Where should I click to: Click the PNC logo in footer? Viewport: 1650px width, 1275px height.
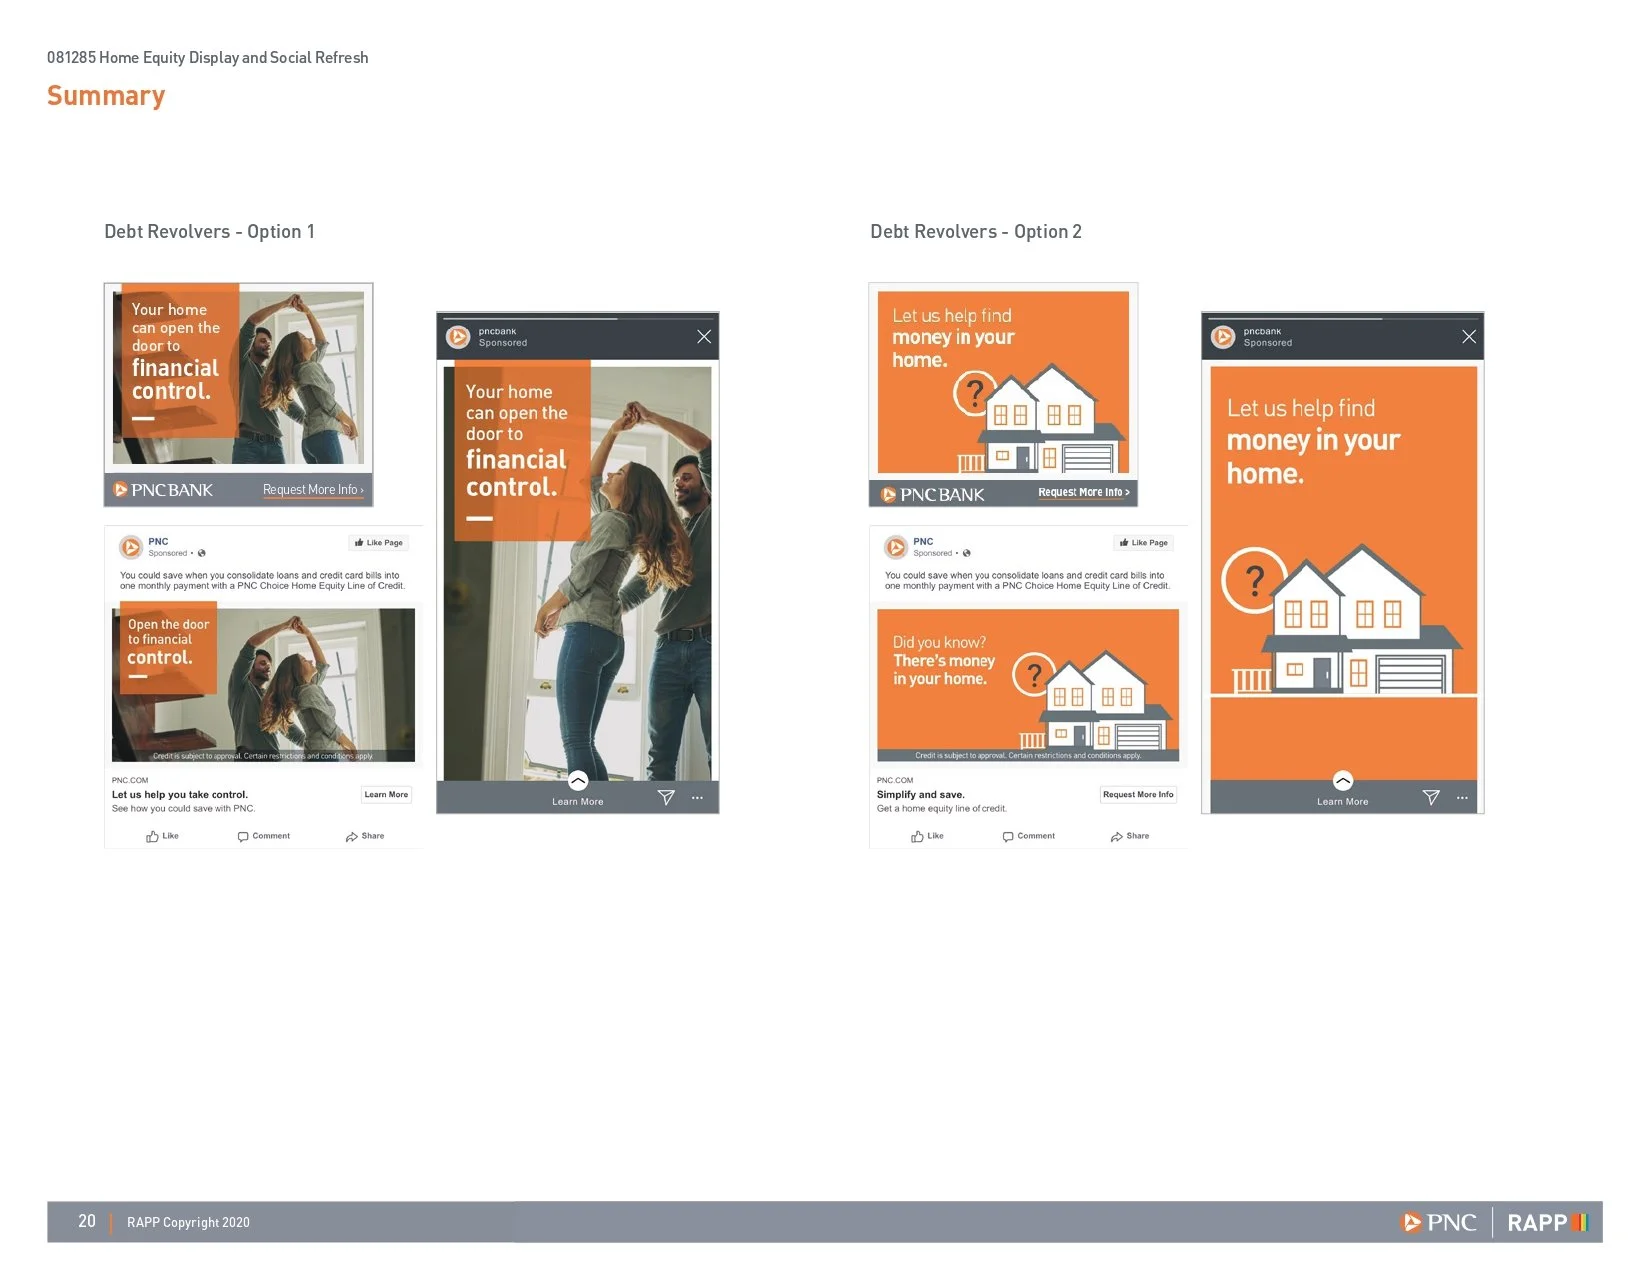point(1439,1222)
